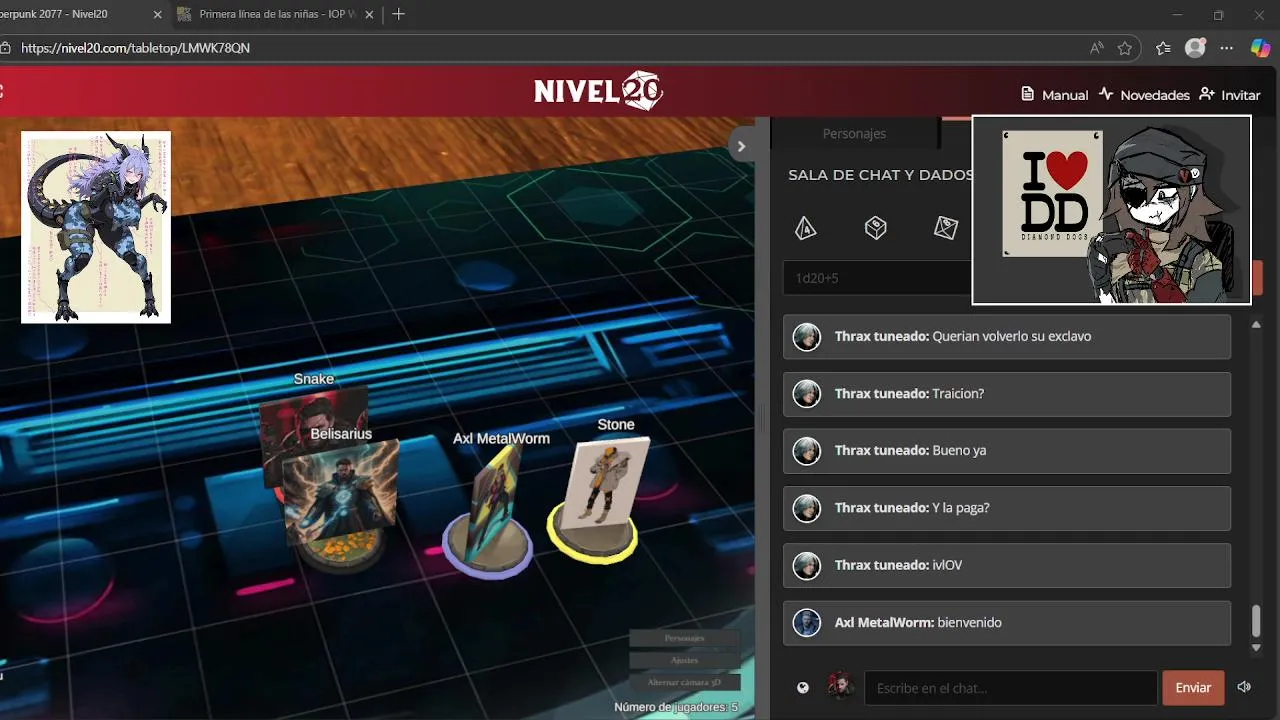
Task: Click the globe icon beside chat avatar
Action: pos(802,688)
